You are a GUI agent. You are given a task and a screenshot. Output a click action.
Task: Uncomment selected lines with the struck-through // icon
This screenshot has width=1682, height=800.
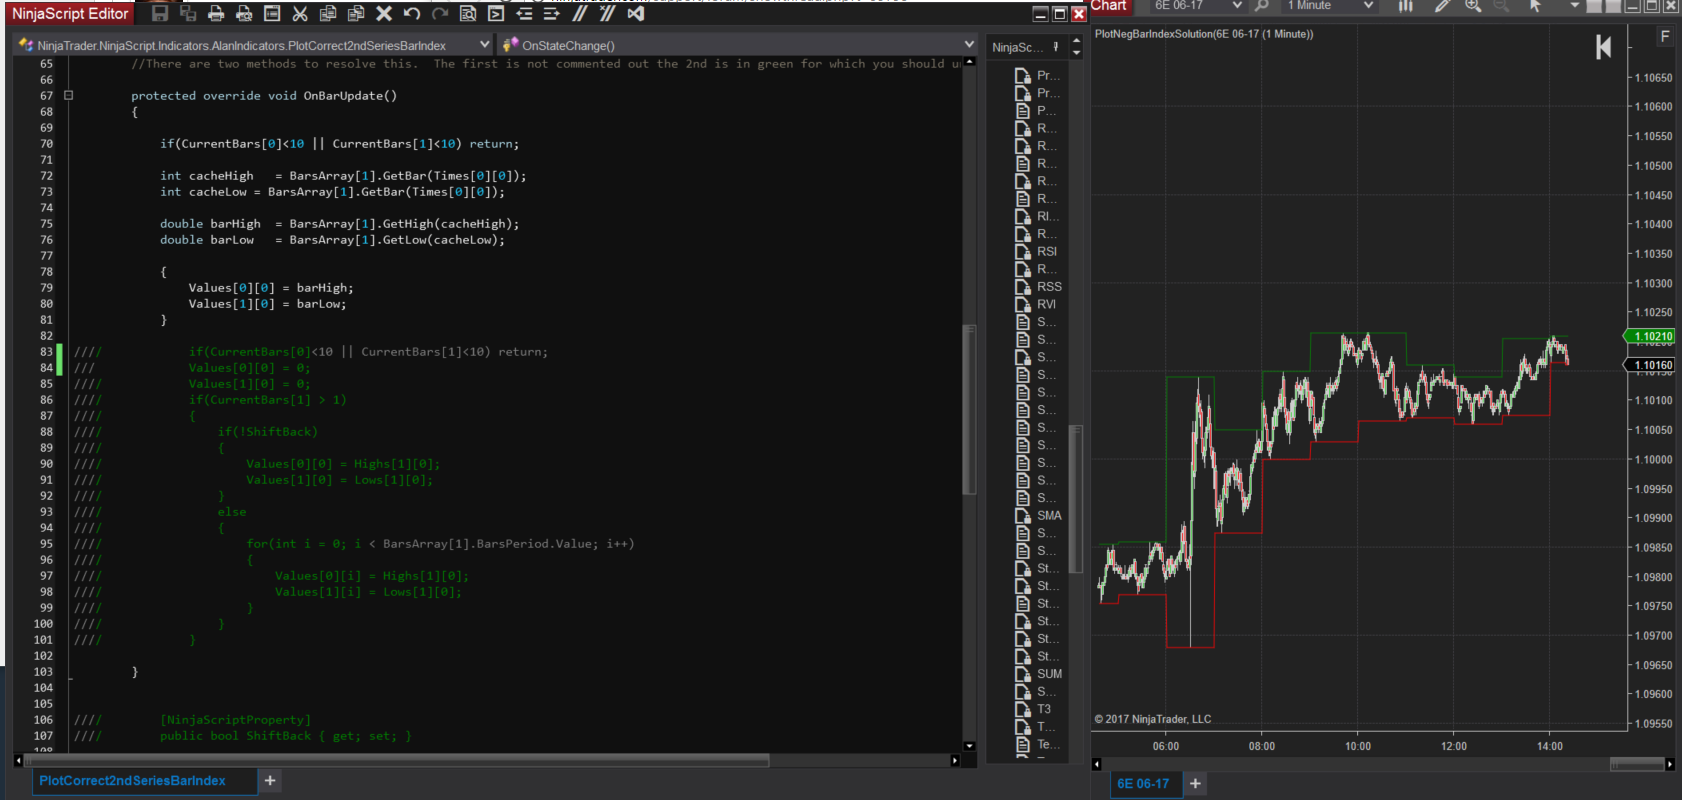click(x=607, y=13)
